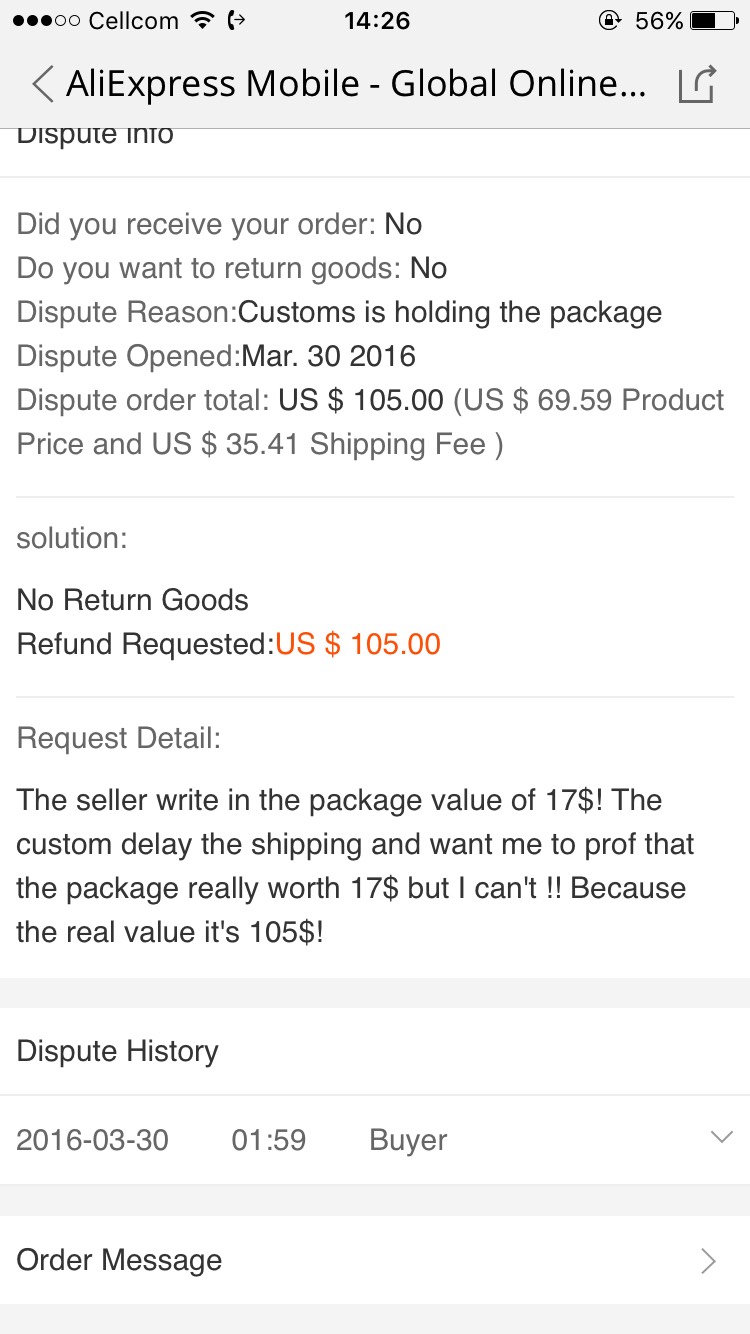
Task: Tap the signal strength dots
Action: [48, 21]
